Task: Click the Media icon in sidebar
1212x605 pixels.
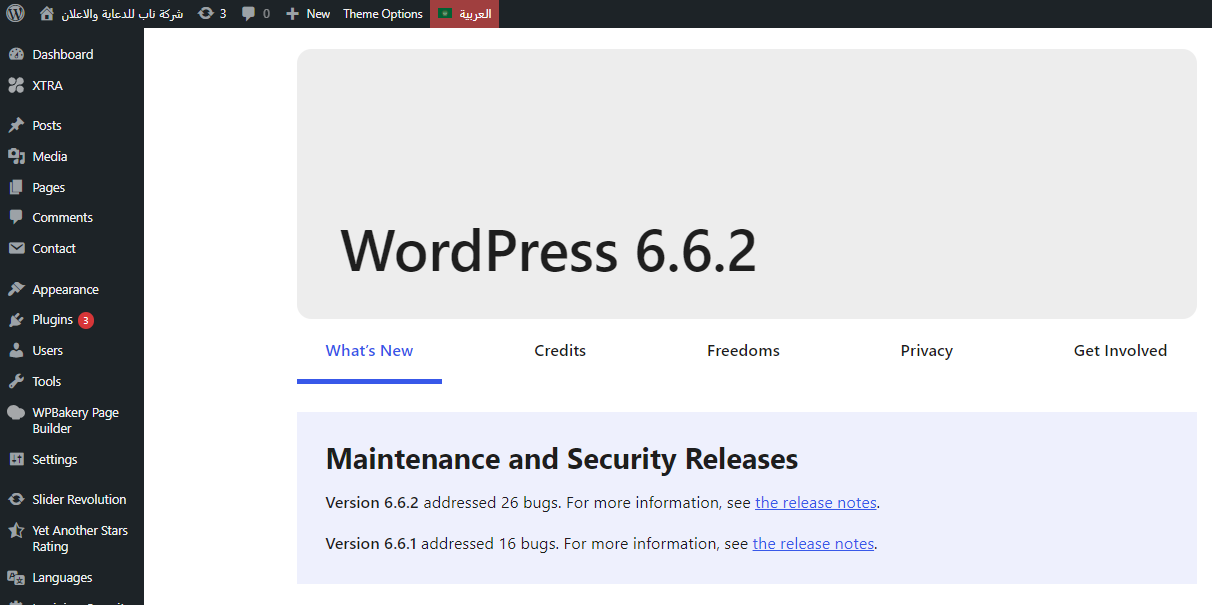Action: pyautogui.click(x=16, y=157)
